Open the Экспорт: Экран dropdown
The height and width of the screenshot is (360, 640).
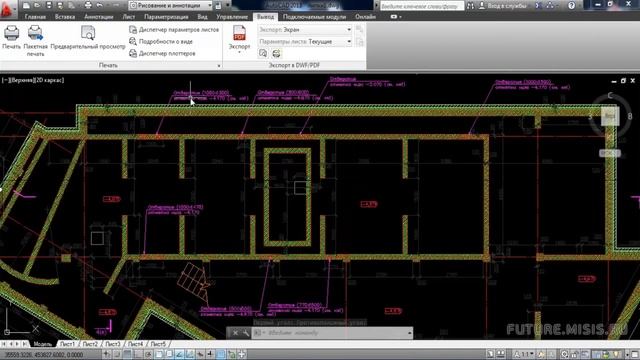305,30
